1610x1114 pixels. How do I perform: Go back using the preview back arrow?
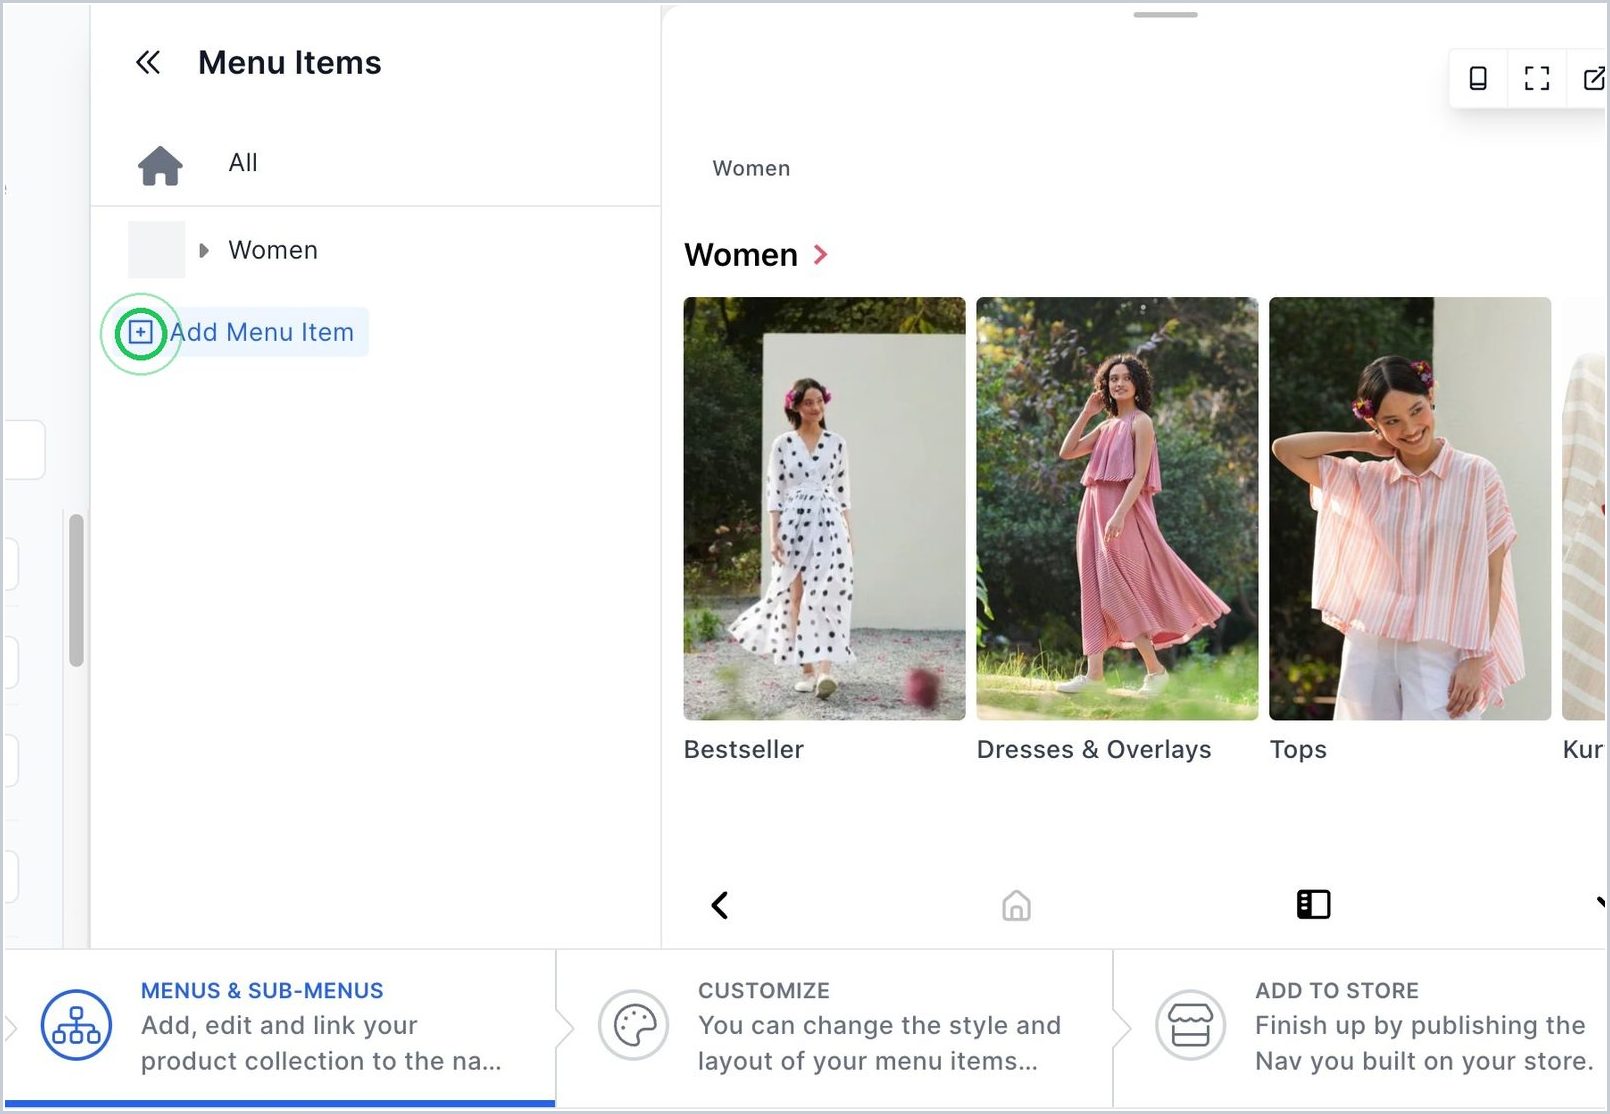click(720, 905)
